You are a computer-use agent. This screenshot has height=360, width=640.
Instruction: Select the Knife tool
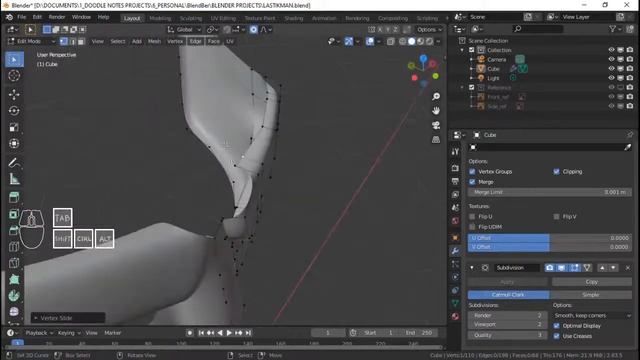click(x=13, y=263)
